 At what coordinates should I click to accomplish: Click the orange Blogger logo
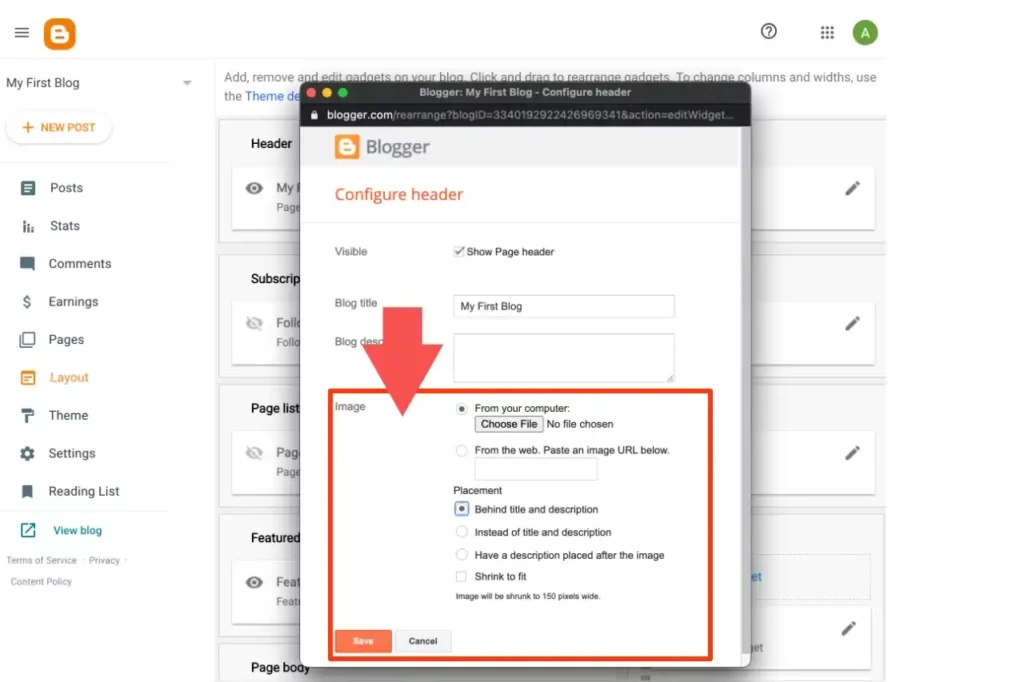[59, 33]
